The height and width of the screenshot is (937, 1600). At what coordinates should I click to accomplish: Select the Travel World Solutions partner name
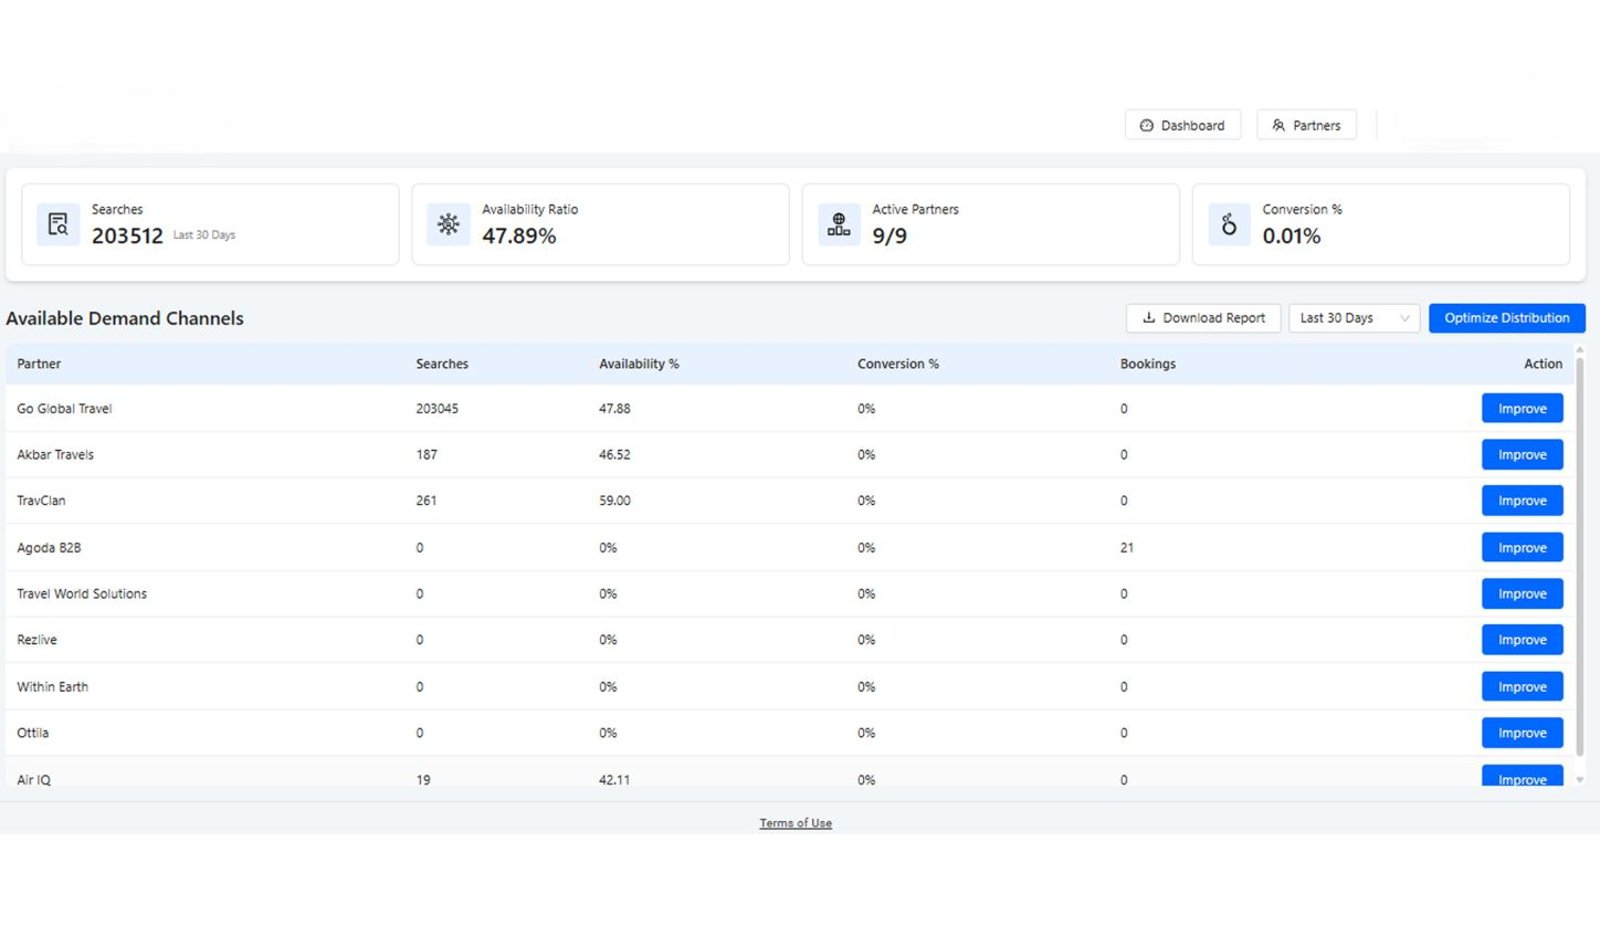[x=82, y=593]
